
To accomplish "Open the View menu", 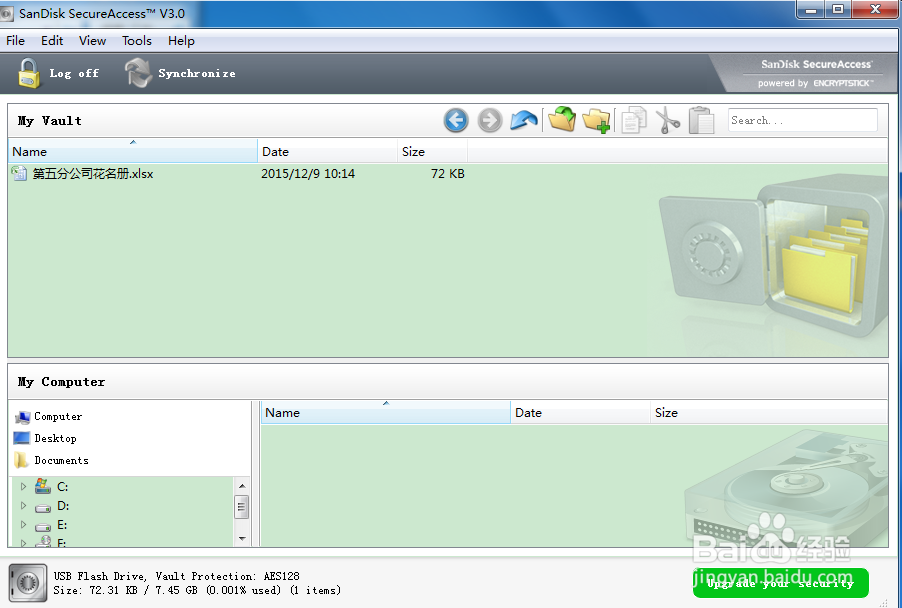I will tap(93, 41).
